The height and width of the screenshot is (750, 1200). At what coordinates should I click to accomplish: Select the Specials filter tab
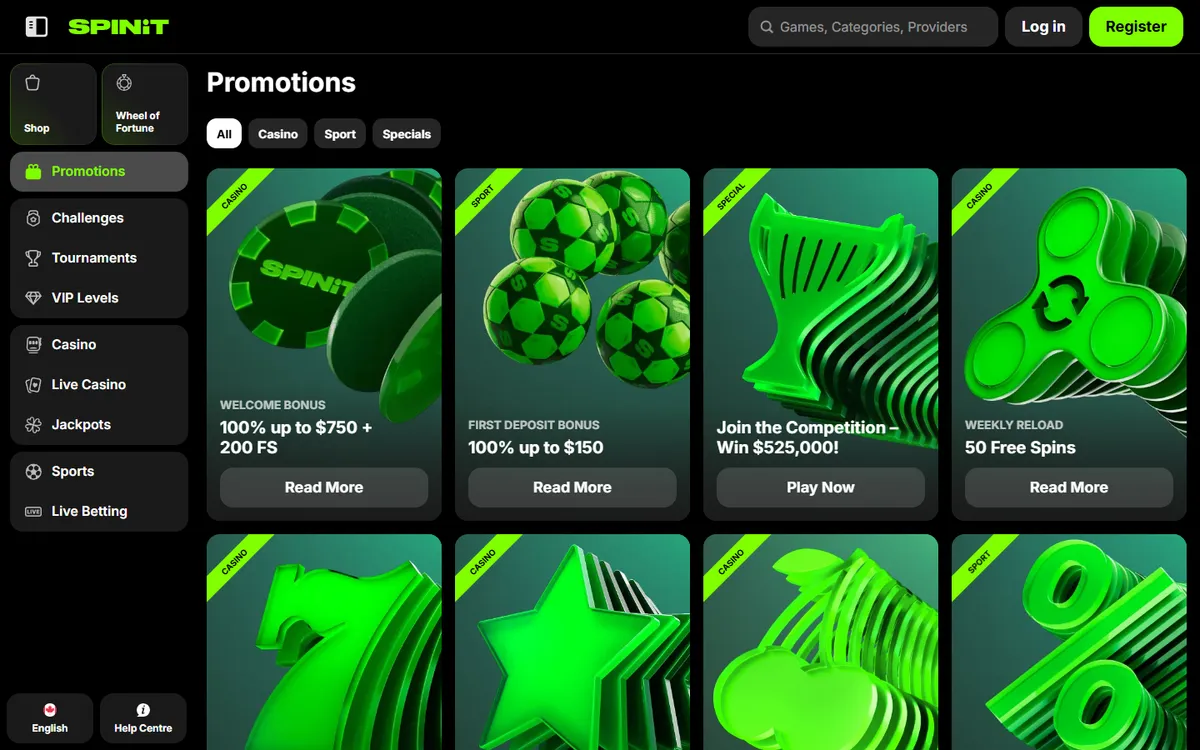(x=406, y=134)
